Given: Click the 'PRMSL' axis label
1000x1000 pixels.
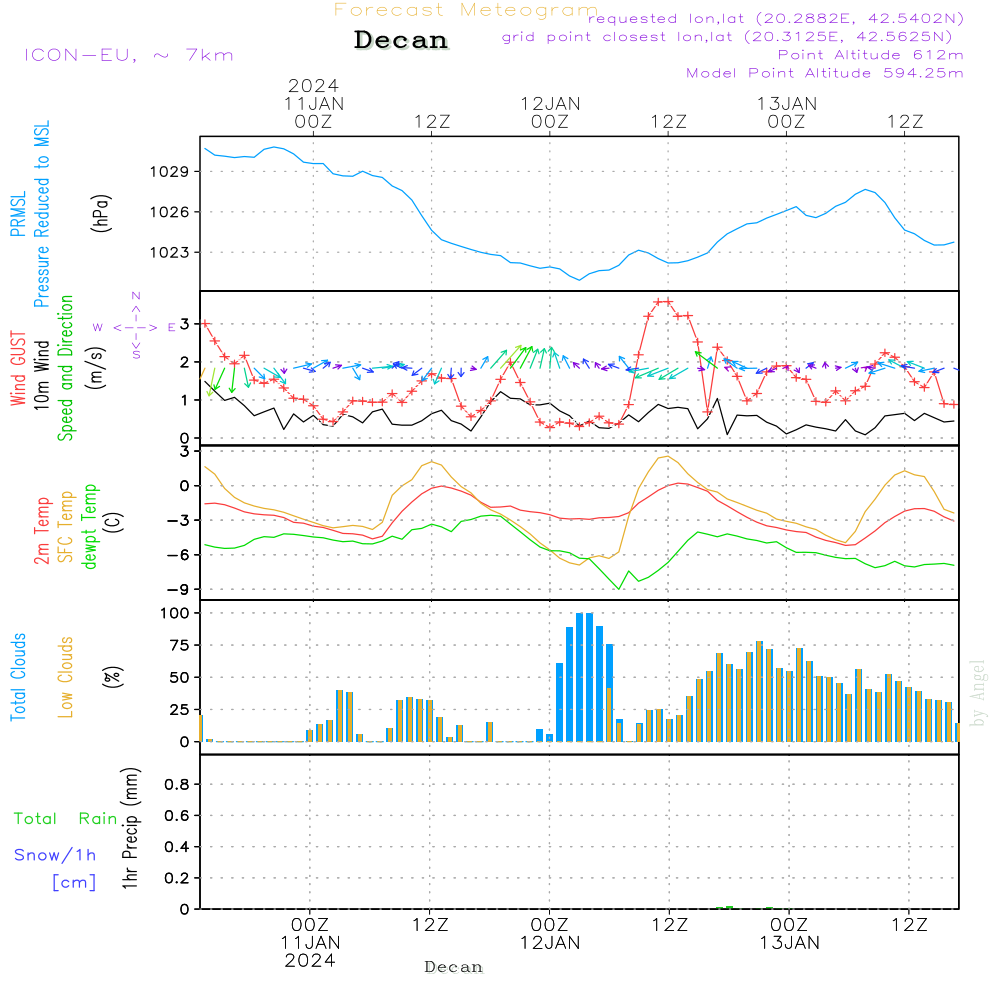Looking at the screenshot, I should (18, 214).
